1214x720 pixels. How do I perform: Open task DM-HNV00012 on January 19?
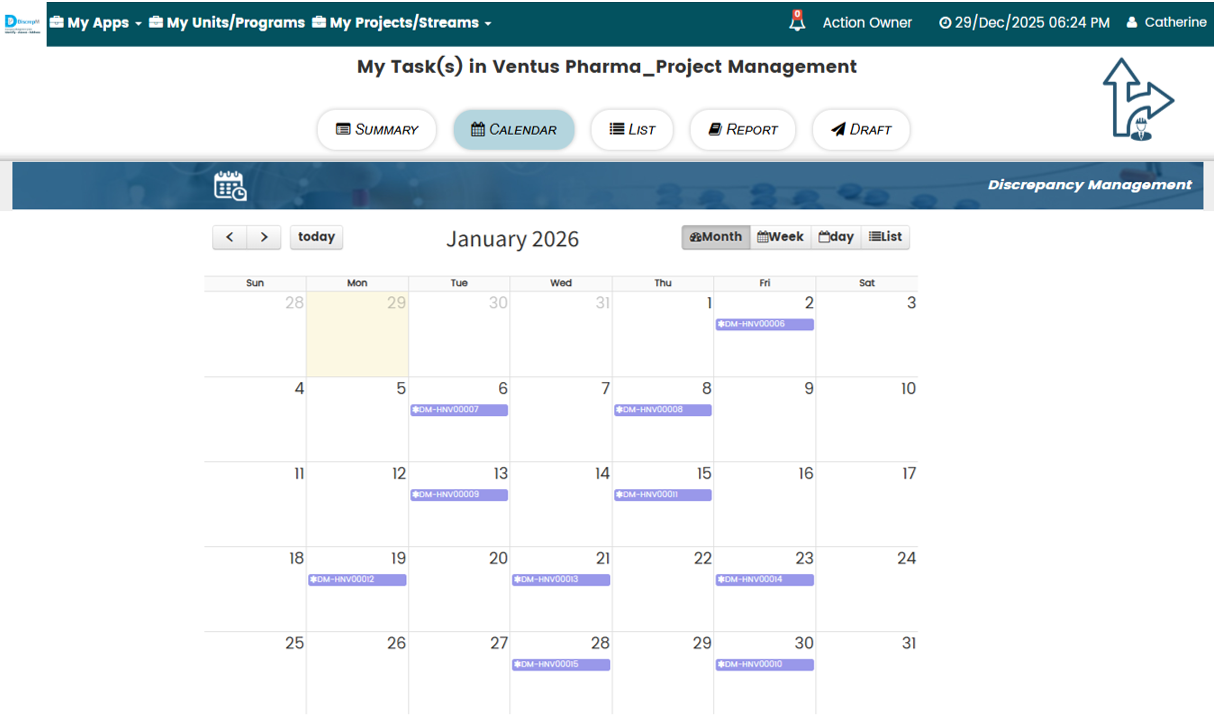coord(357,580)
